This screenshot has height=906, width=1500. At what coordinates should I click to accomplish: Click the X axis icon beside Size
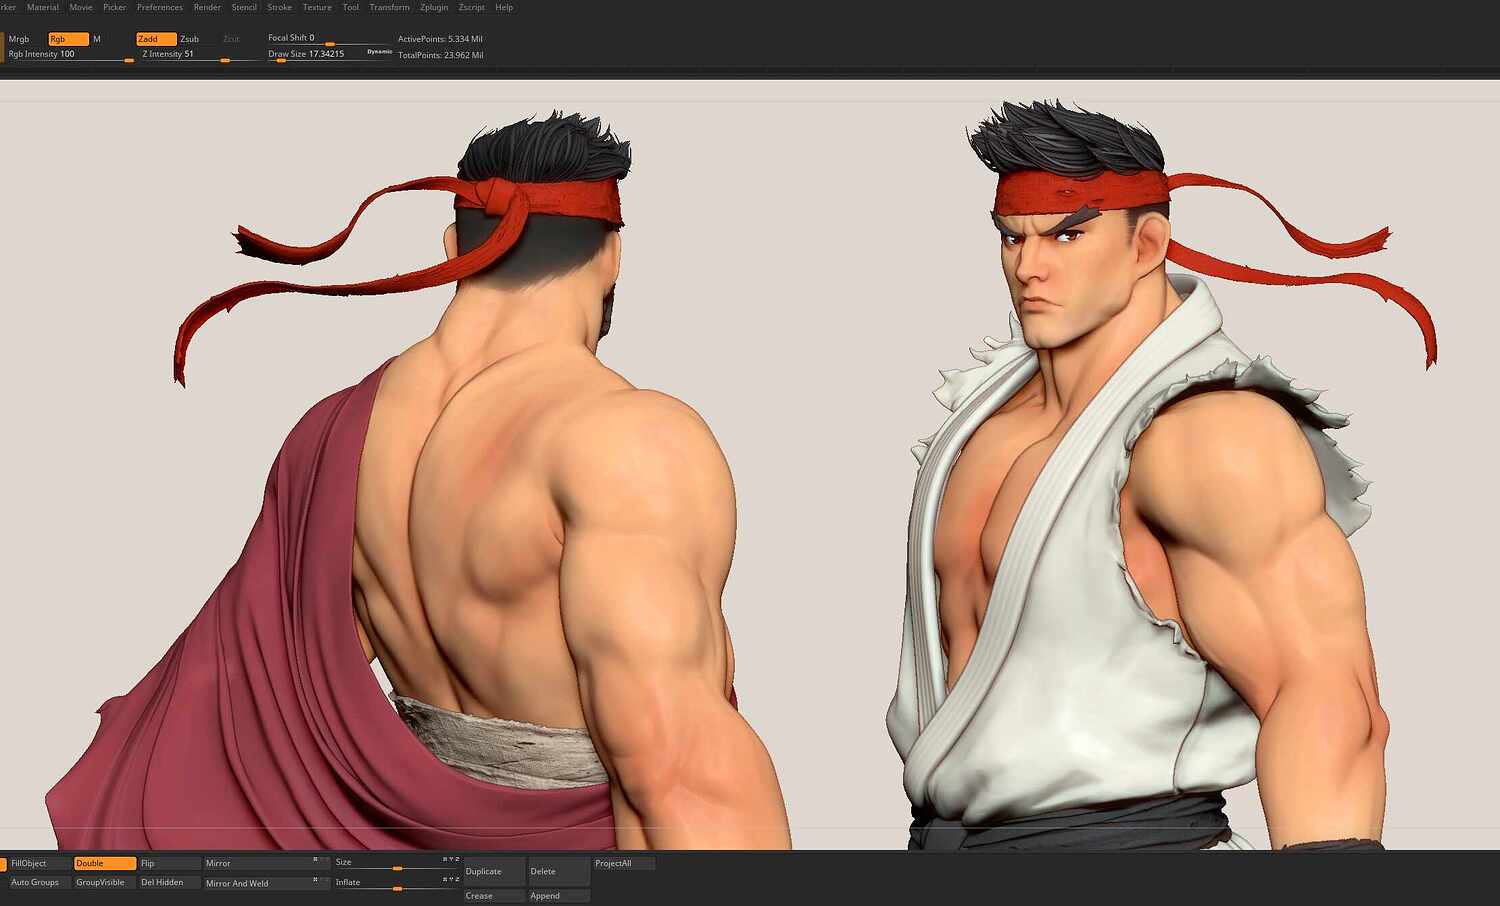[x=443, y=862]
